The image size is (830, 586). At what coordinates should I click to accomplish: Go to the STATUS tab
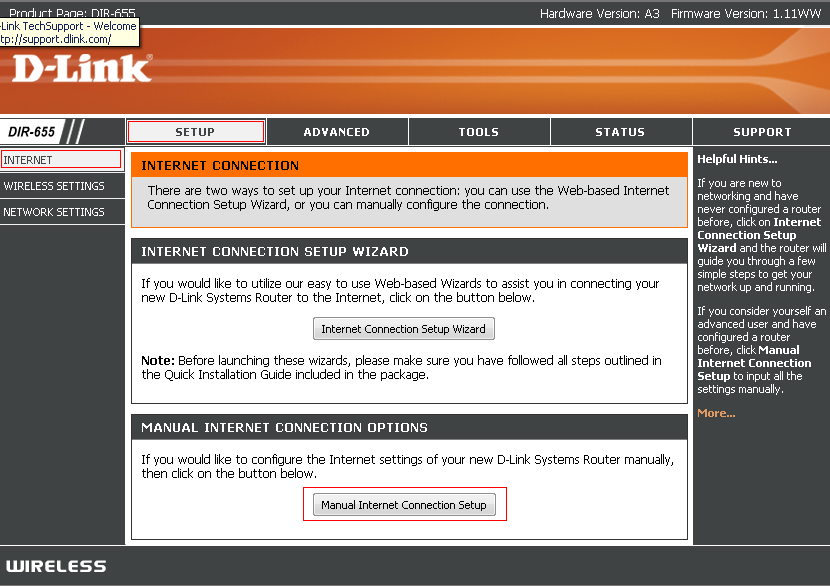620,132
